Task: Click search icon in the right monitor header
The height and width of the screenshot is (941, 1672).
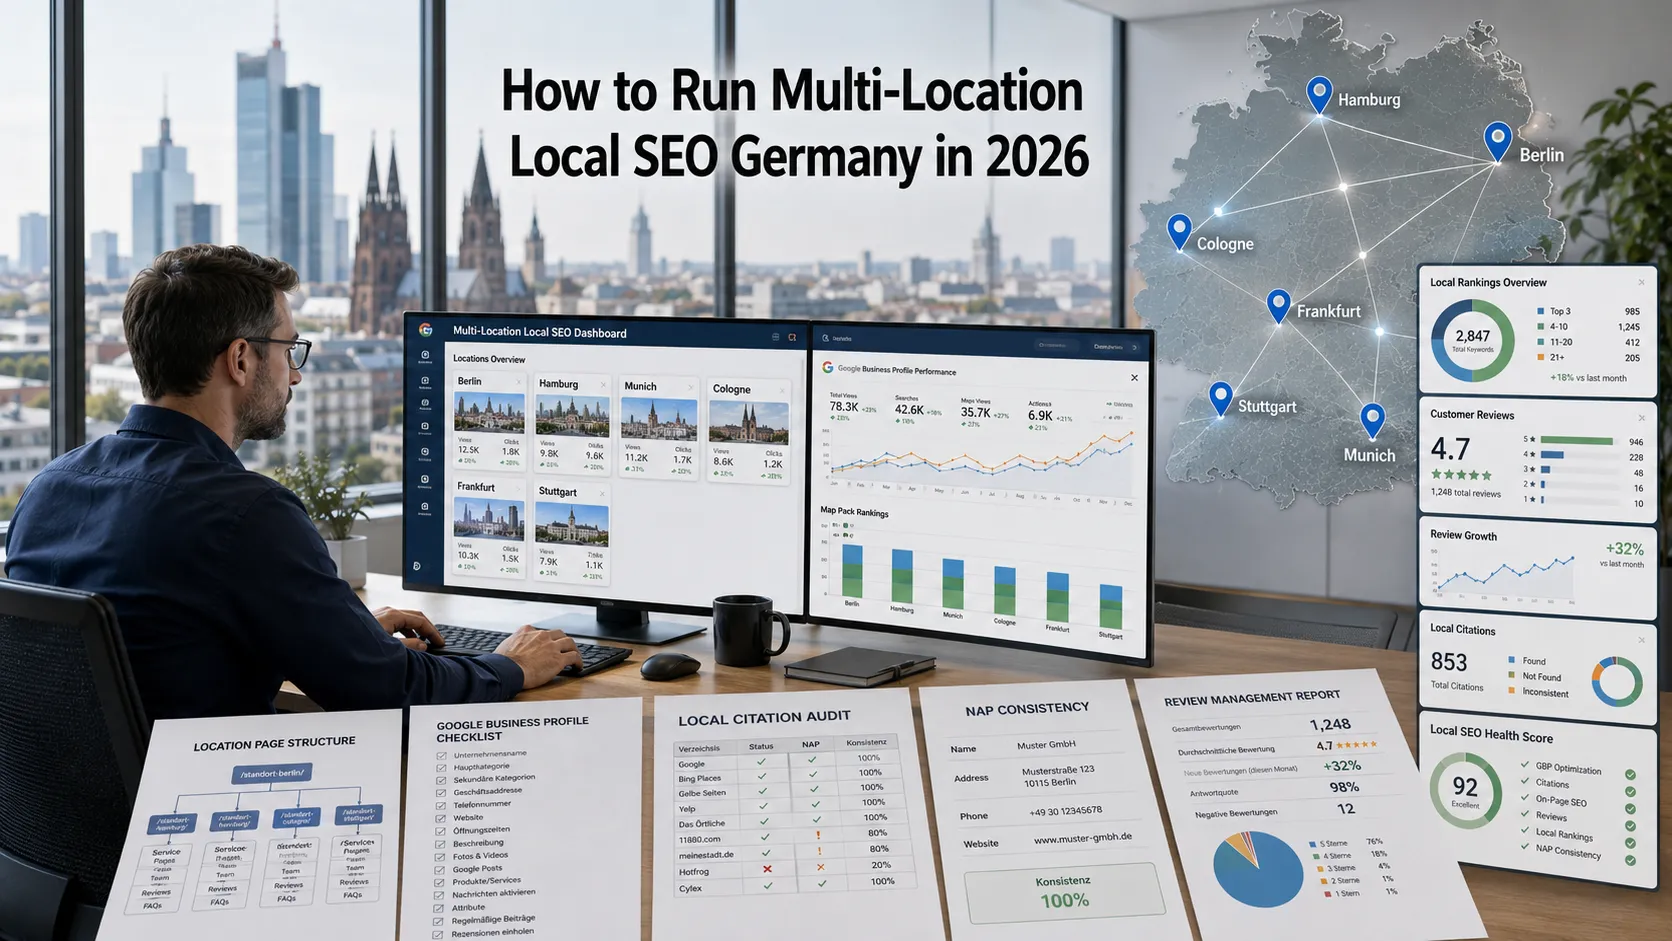Action: click(x=825, y=338)
